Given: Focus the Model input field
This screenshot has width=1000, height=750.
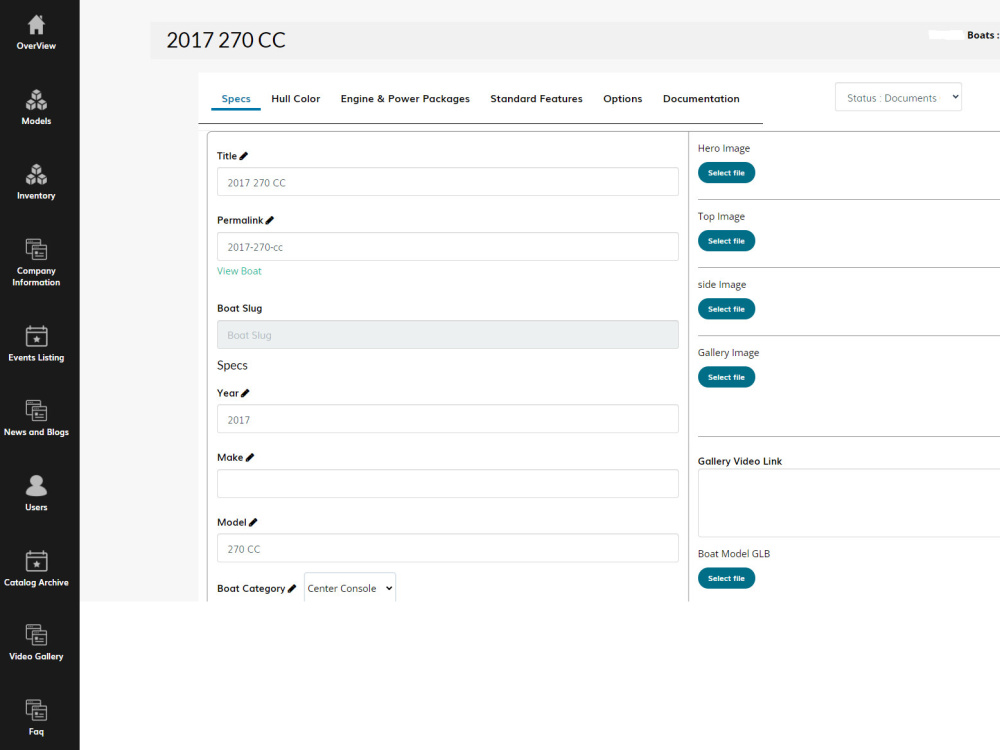Looking at the screenshot, I should pos(448,548).
